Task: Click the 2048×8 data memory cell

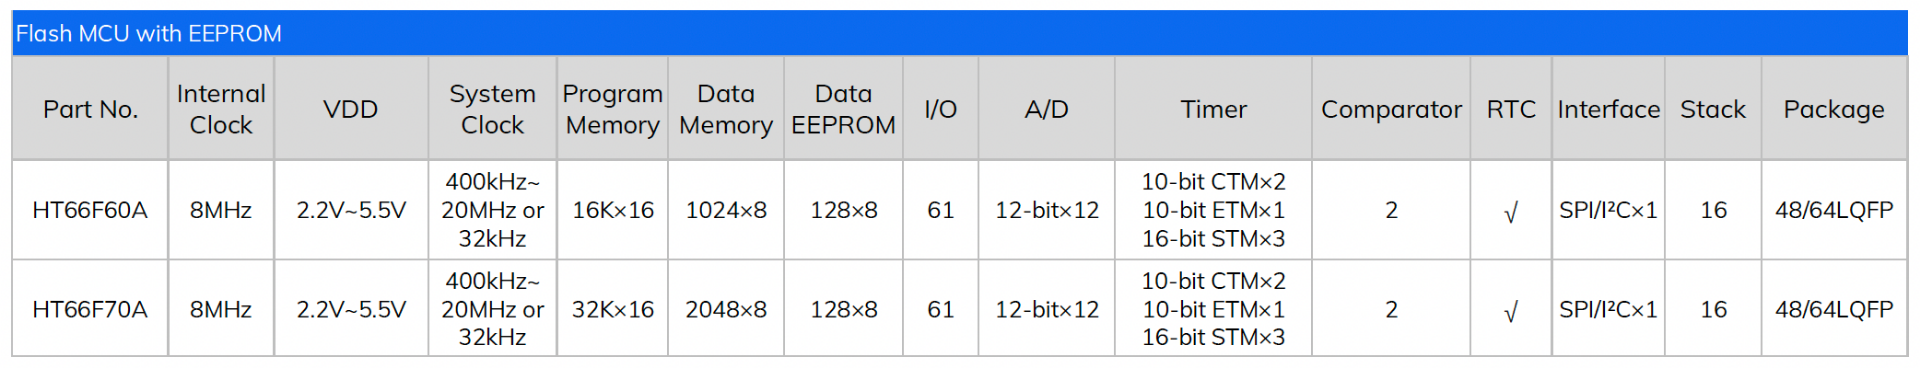Action: 726,309
